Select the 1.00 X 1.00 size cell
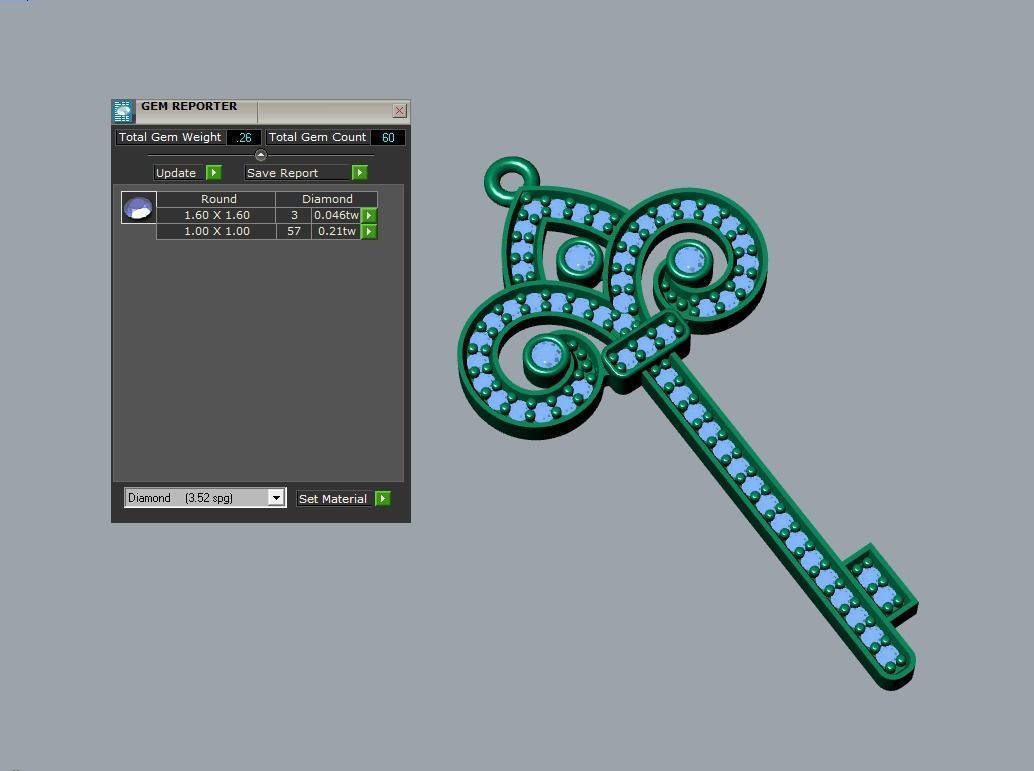 click(216, 231)
